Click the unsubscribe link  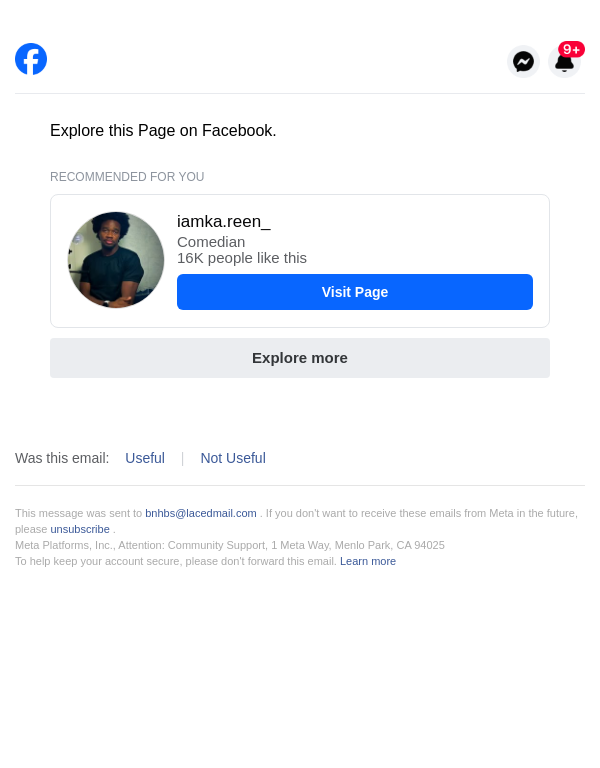click(x=80, y=529)
